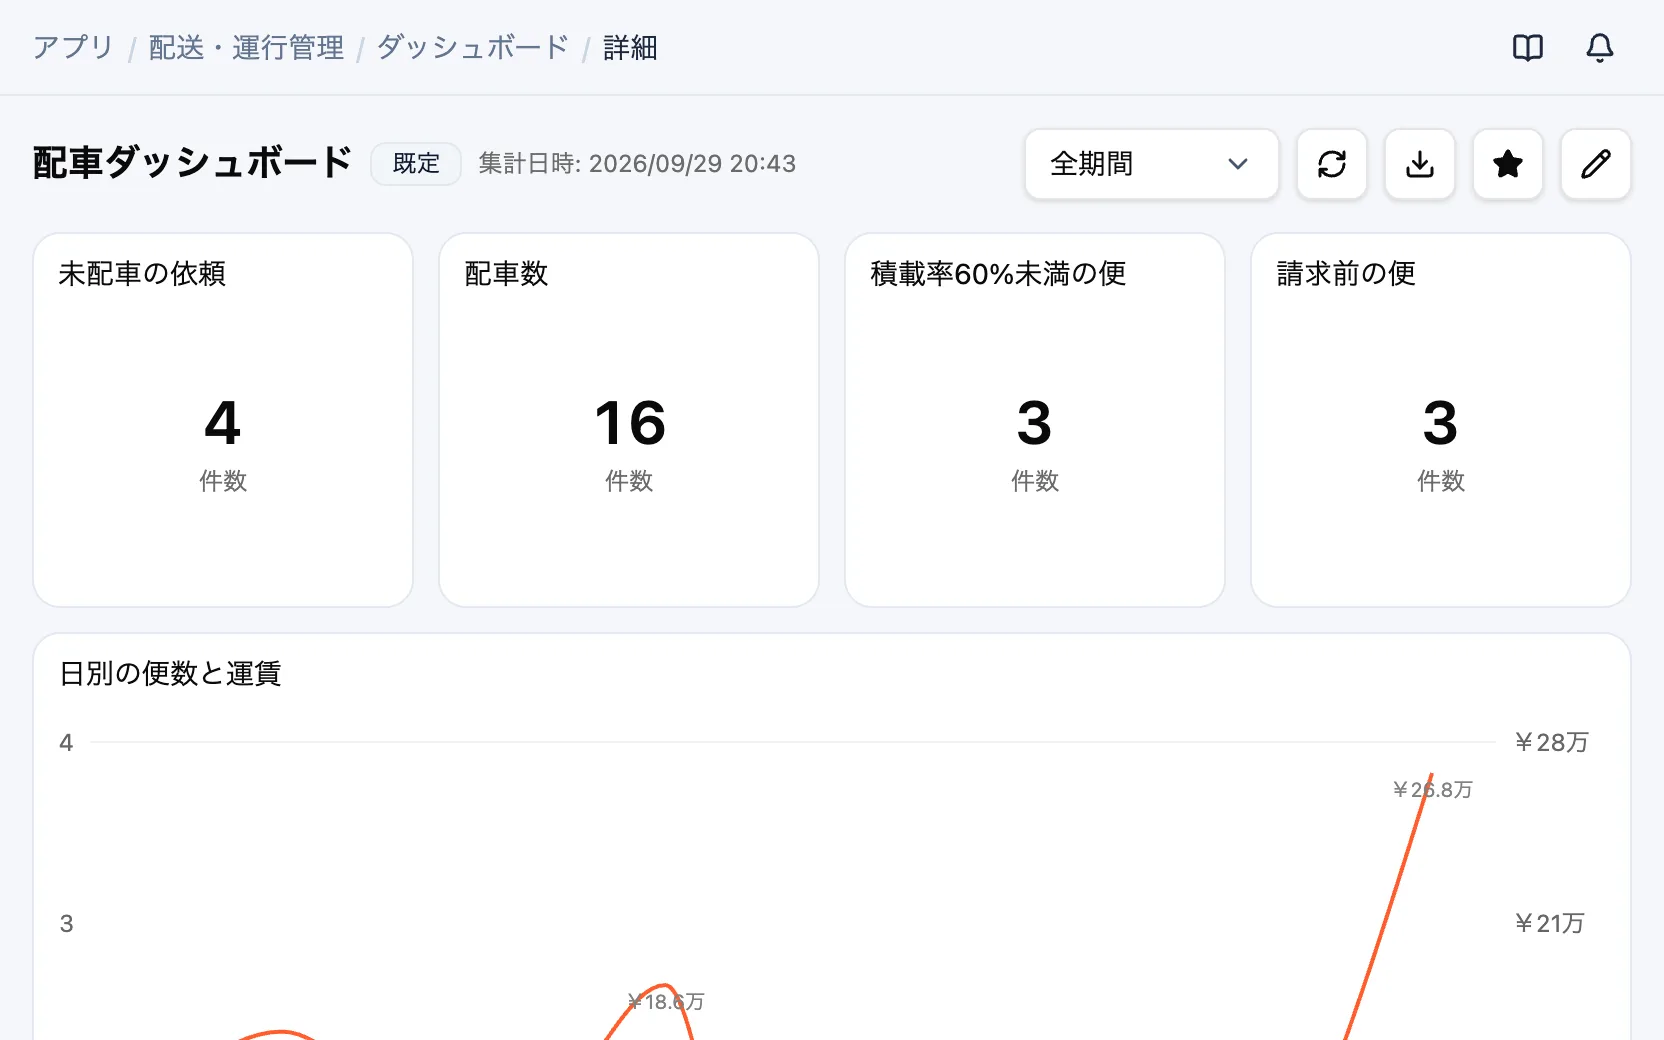The width and height of the screenshot is (1664, 1040).
Task: Open the 全期間 period dropdown
Action: click(x=1152, y=164)
